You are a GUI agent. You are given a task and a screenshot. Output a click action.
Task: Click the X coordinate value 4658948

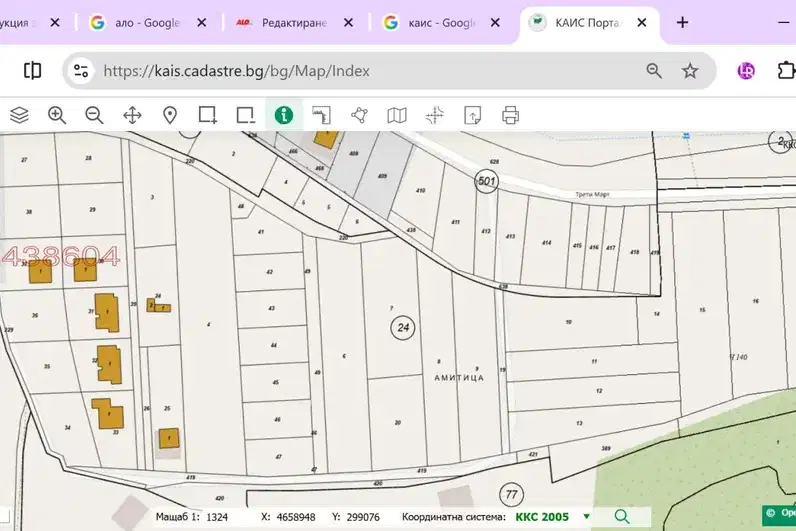click(296, 517)
